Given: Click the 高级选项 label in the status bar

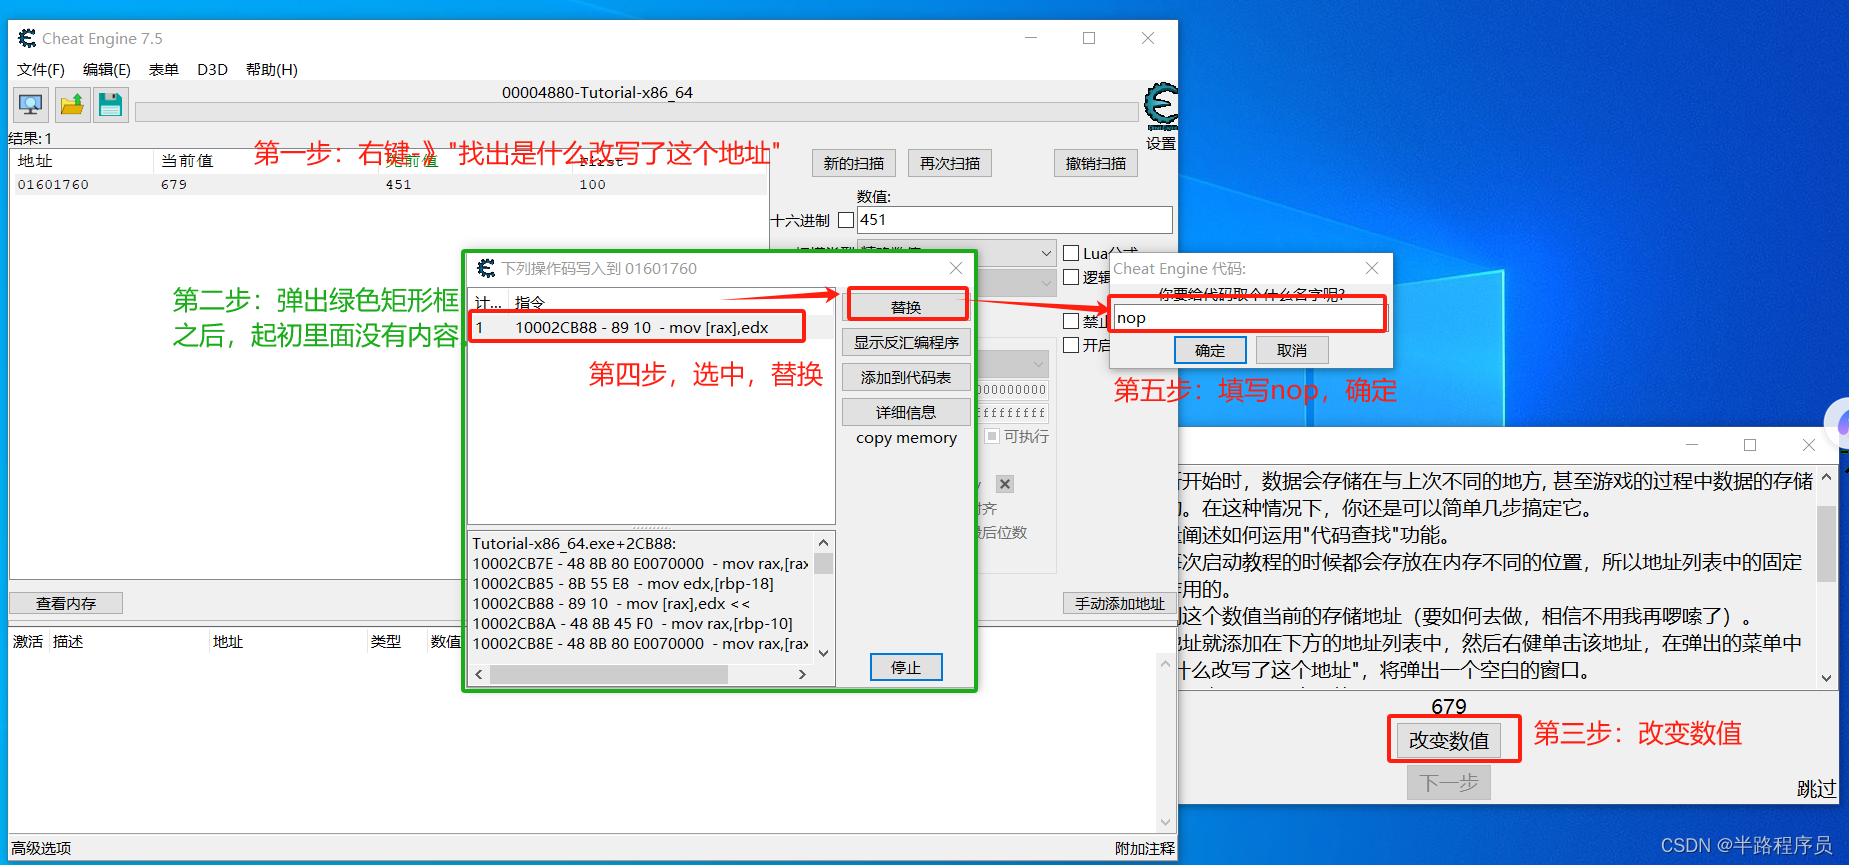Looking at the screenshot, I should tap(41, 848).
